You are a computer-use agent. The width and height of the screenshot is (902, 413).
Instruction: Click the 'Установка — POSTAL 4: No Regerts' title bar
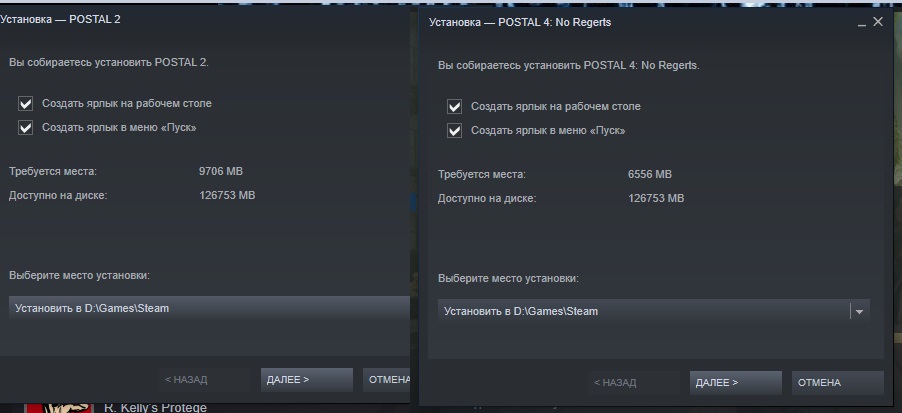pos(520,22)
